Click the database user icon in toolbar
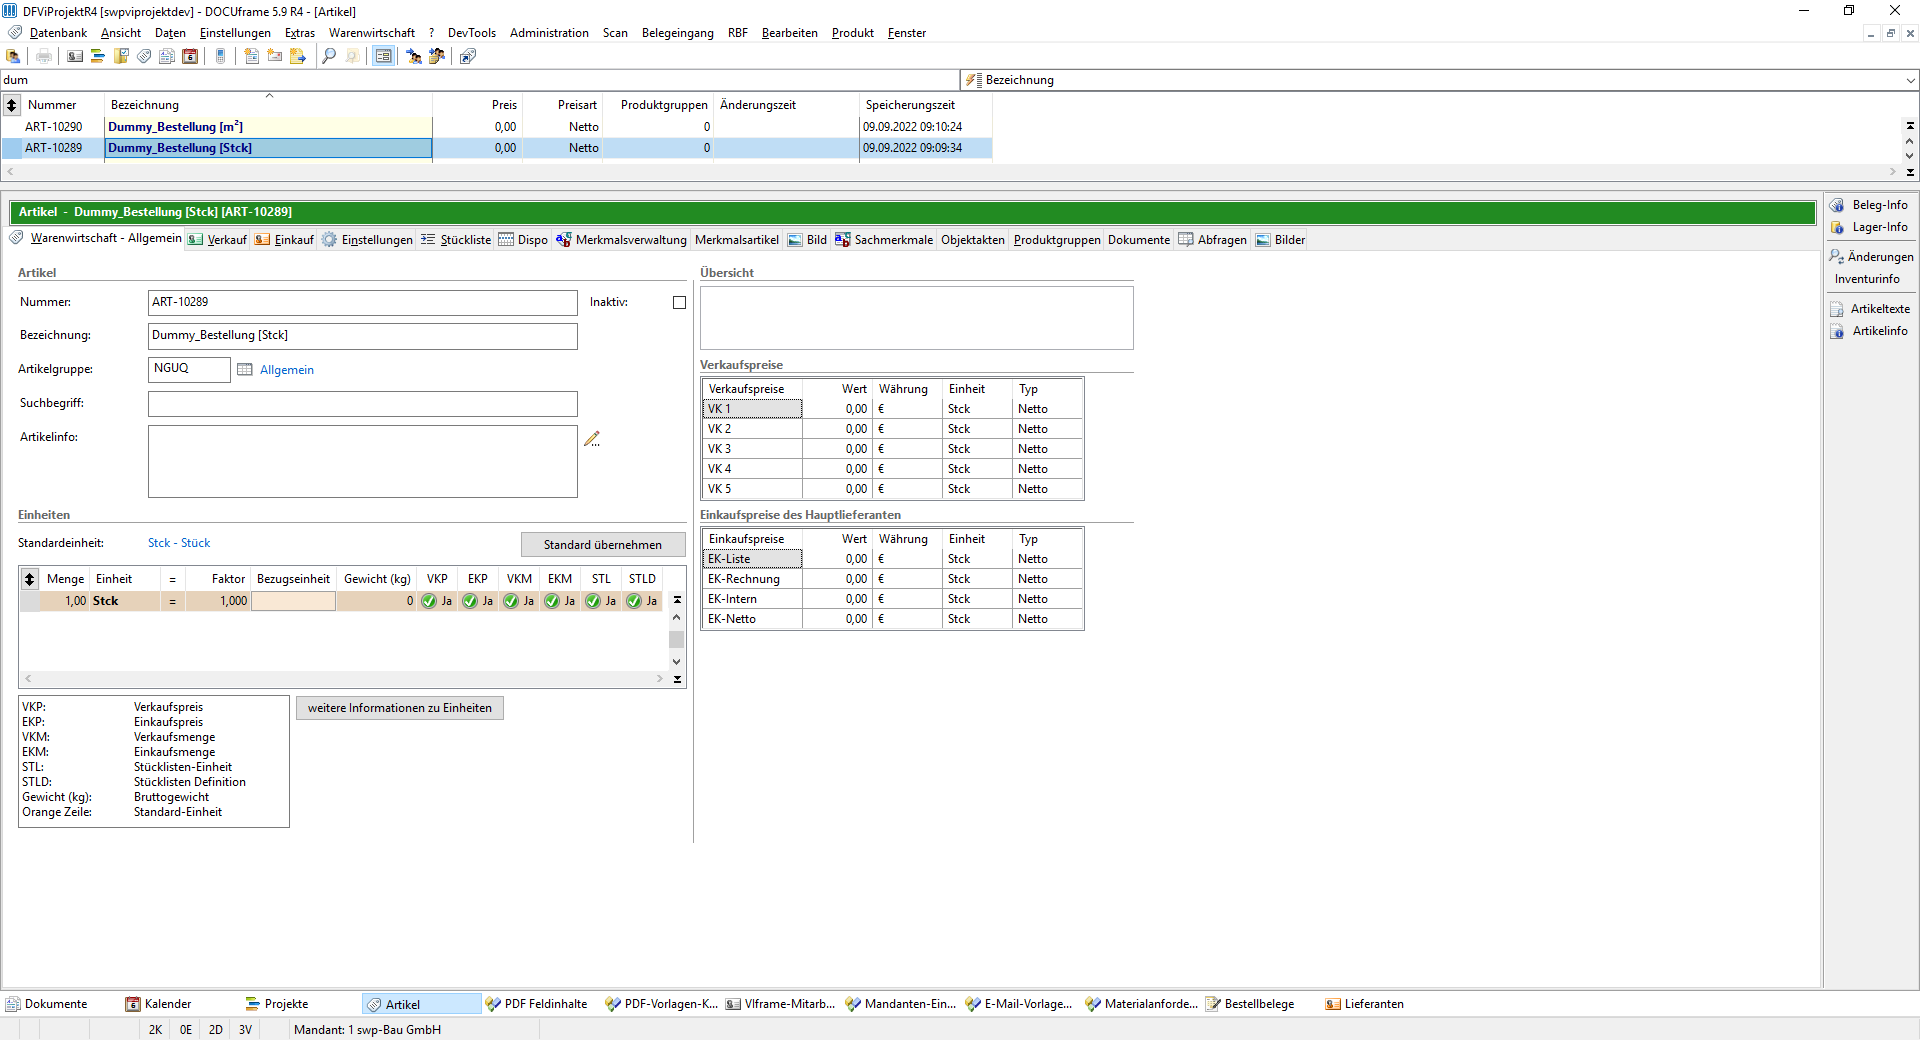 pos(13,56)
